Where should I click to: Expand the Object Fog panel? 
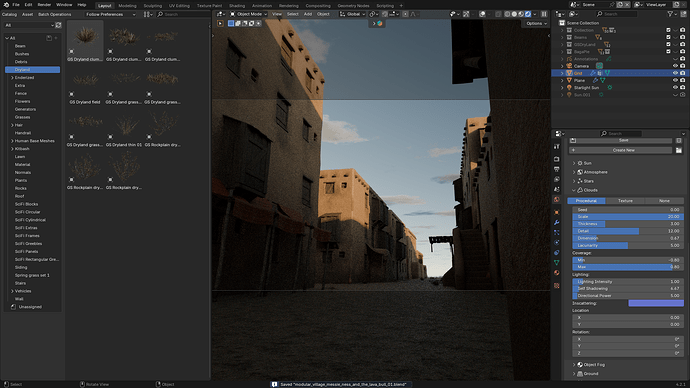tap(574, 365)
